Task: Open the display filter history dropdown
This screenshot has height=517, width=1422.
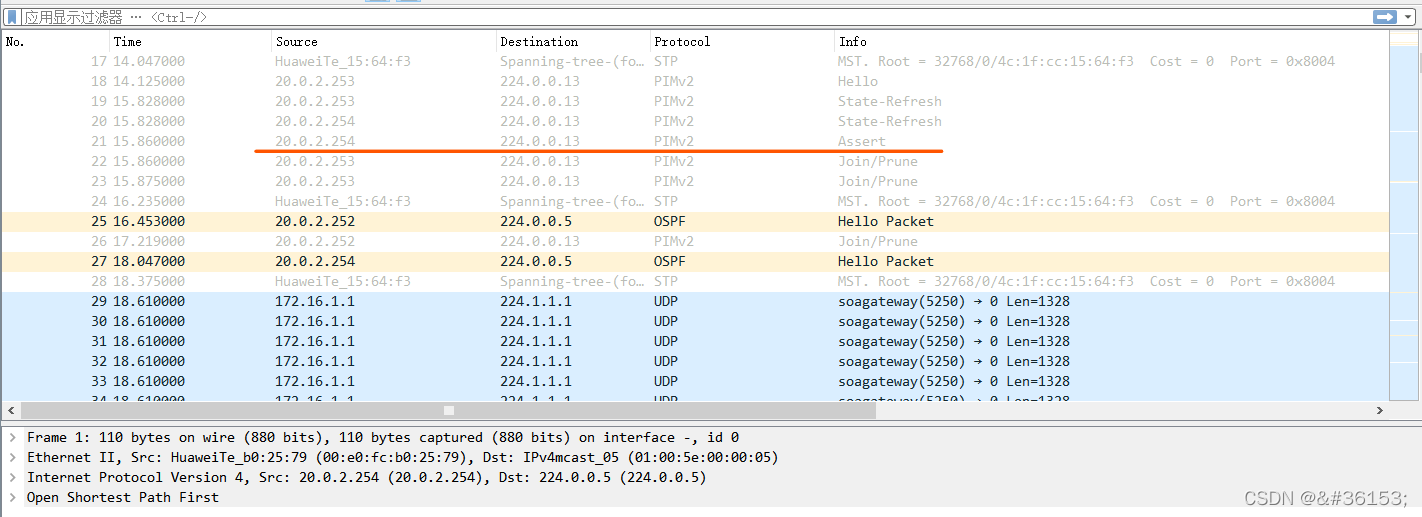Action: (1407, 17)
